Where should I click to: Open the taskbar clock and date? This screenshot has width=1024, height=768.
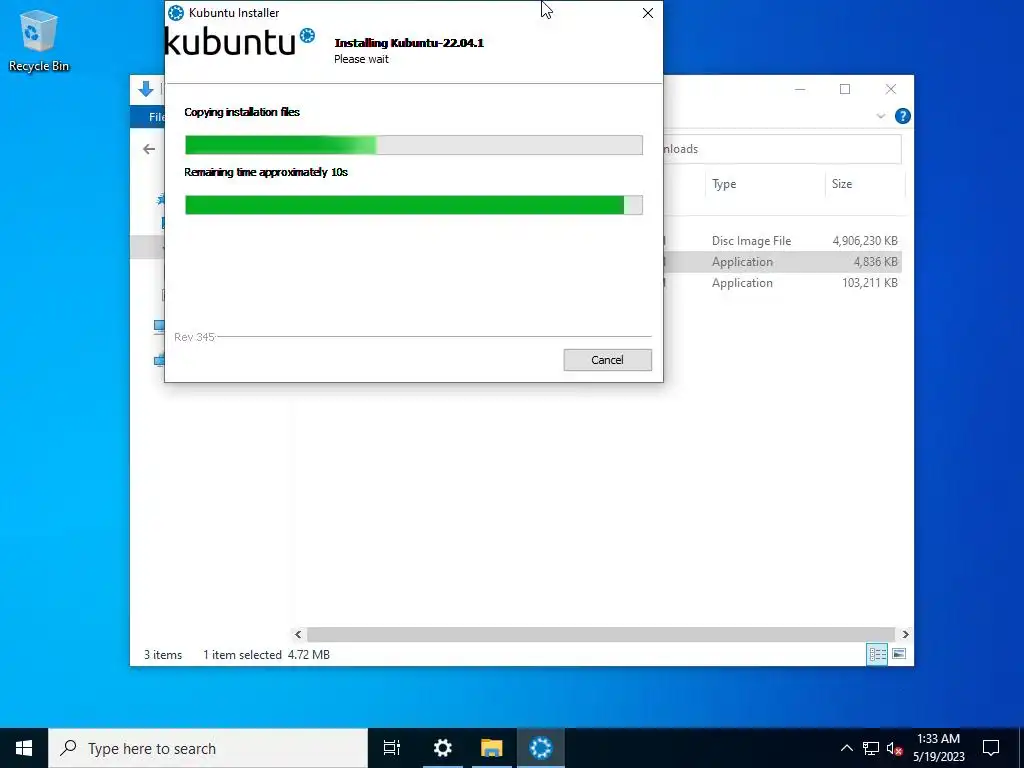938,748
